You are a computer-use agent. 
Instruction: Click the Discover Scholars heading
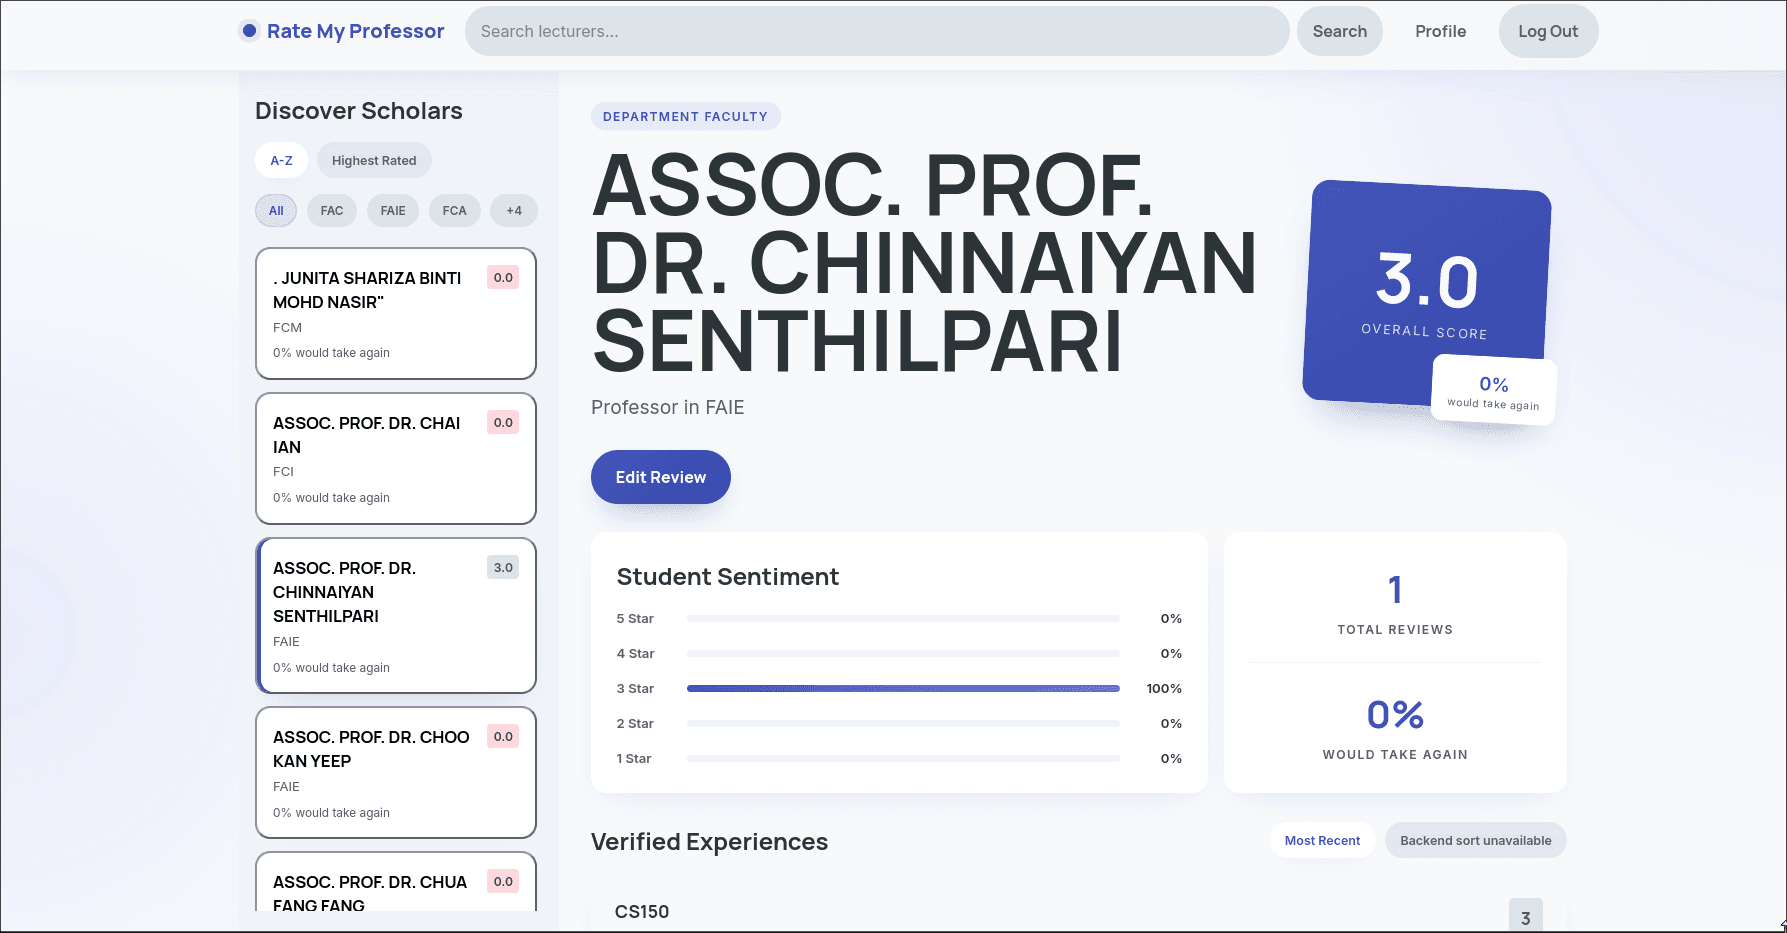point(359,110)
